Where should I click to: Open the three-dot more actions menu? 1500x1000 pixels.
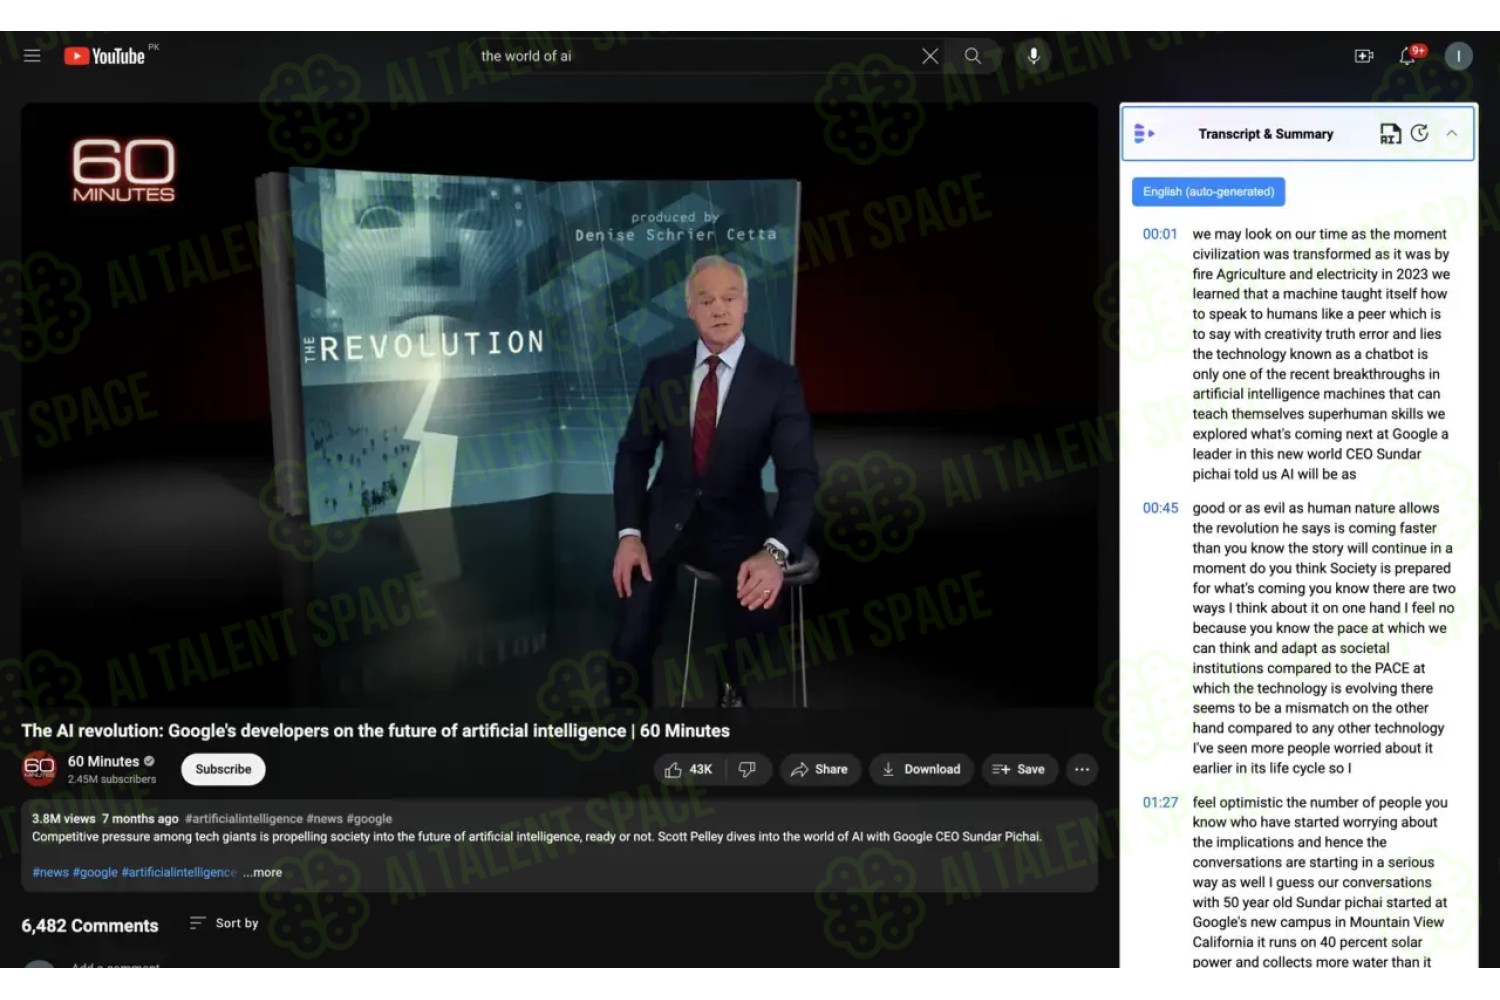(x=1082, y=769)
